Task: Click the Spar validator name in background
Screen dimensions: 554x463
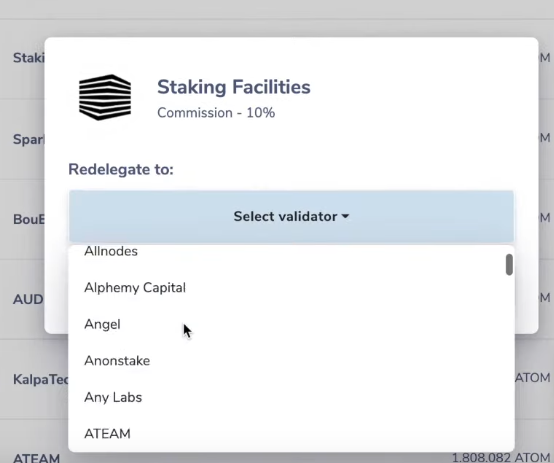Action: [29, 139]
